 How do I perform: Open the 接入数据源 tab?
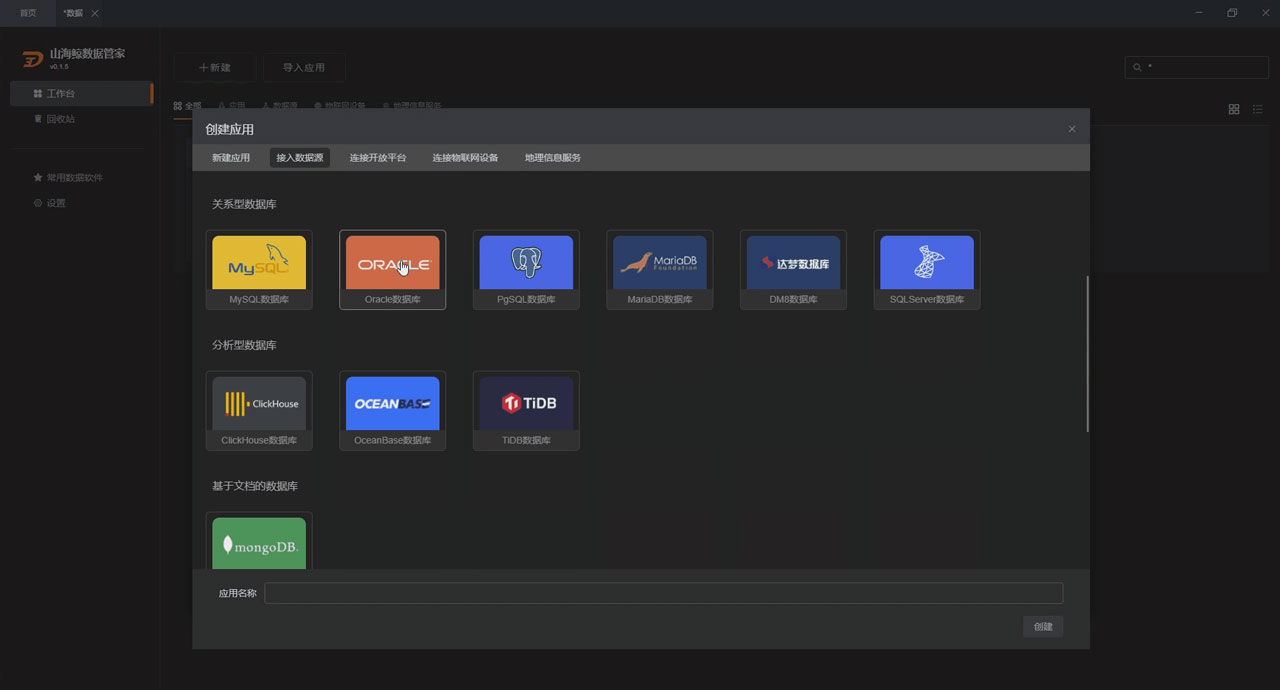pos(300,158)
